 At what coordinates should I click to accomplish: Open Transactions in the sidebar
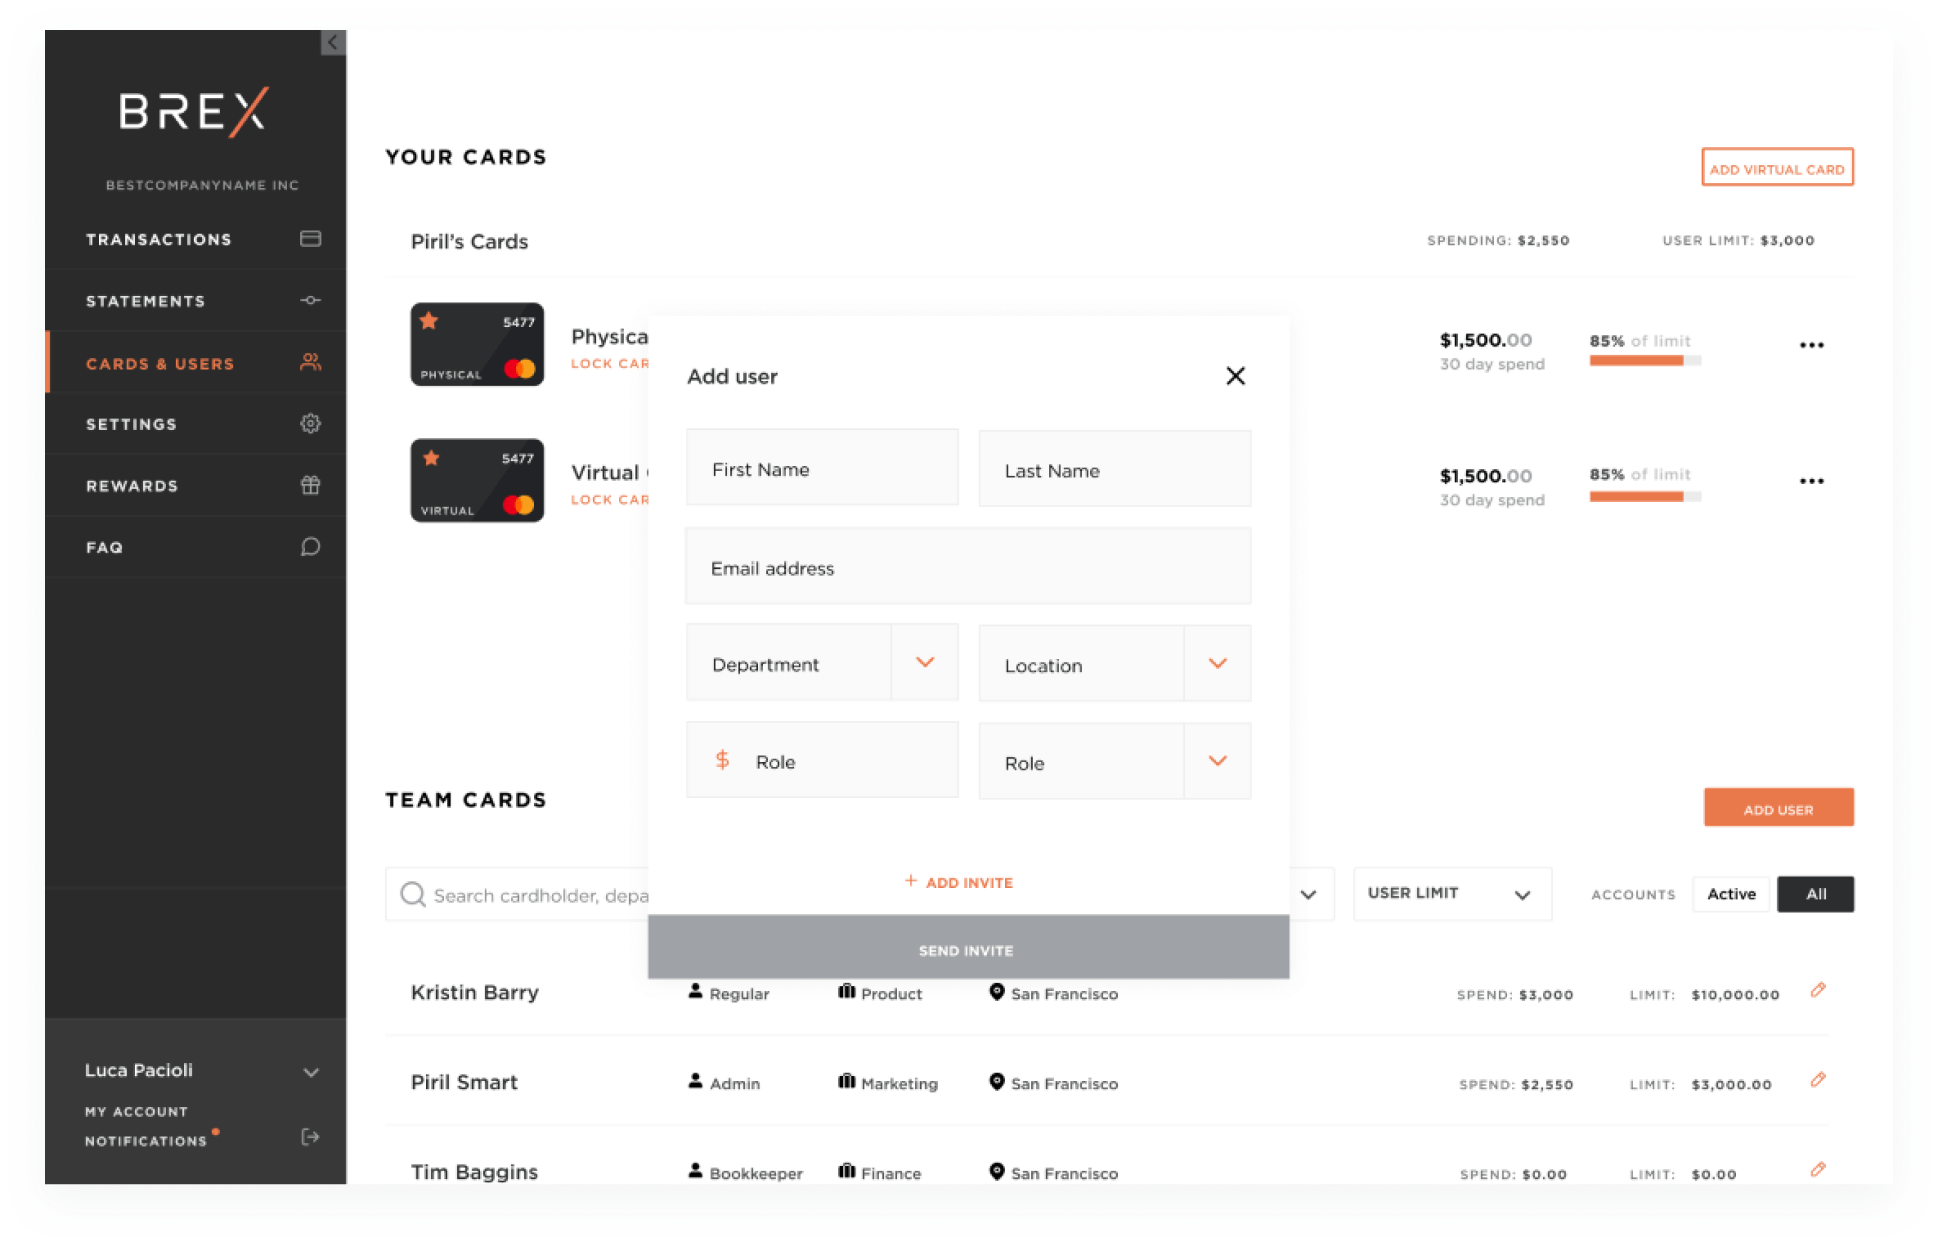(x=159, y=239)
